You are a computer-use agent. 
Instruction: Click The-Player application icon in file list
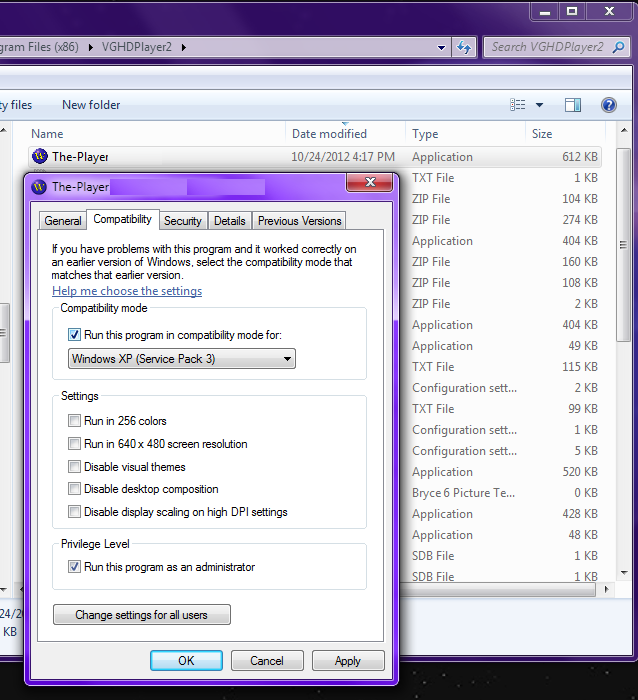click(40, 157)
